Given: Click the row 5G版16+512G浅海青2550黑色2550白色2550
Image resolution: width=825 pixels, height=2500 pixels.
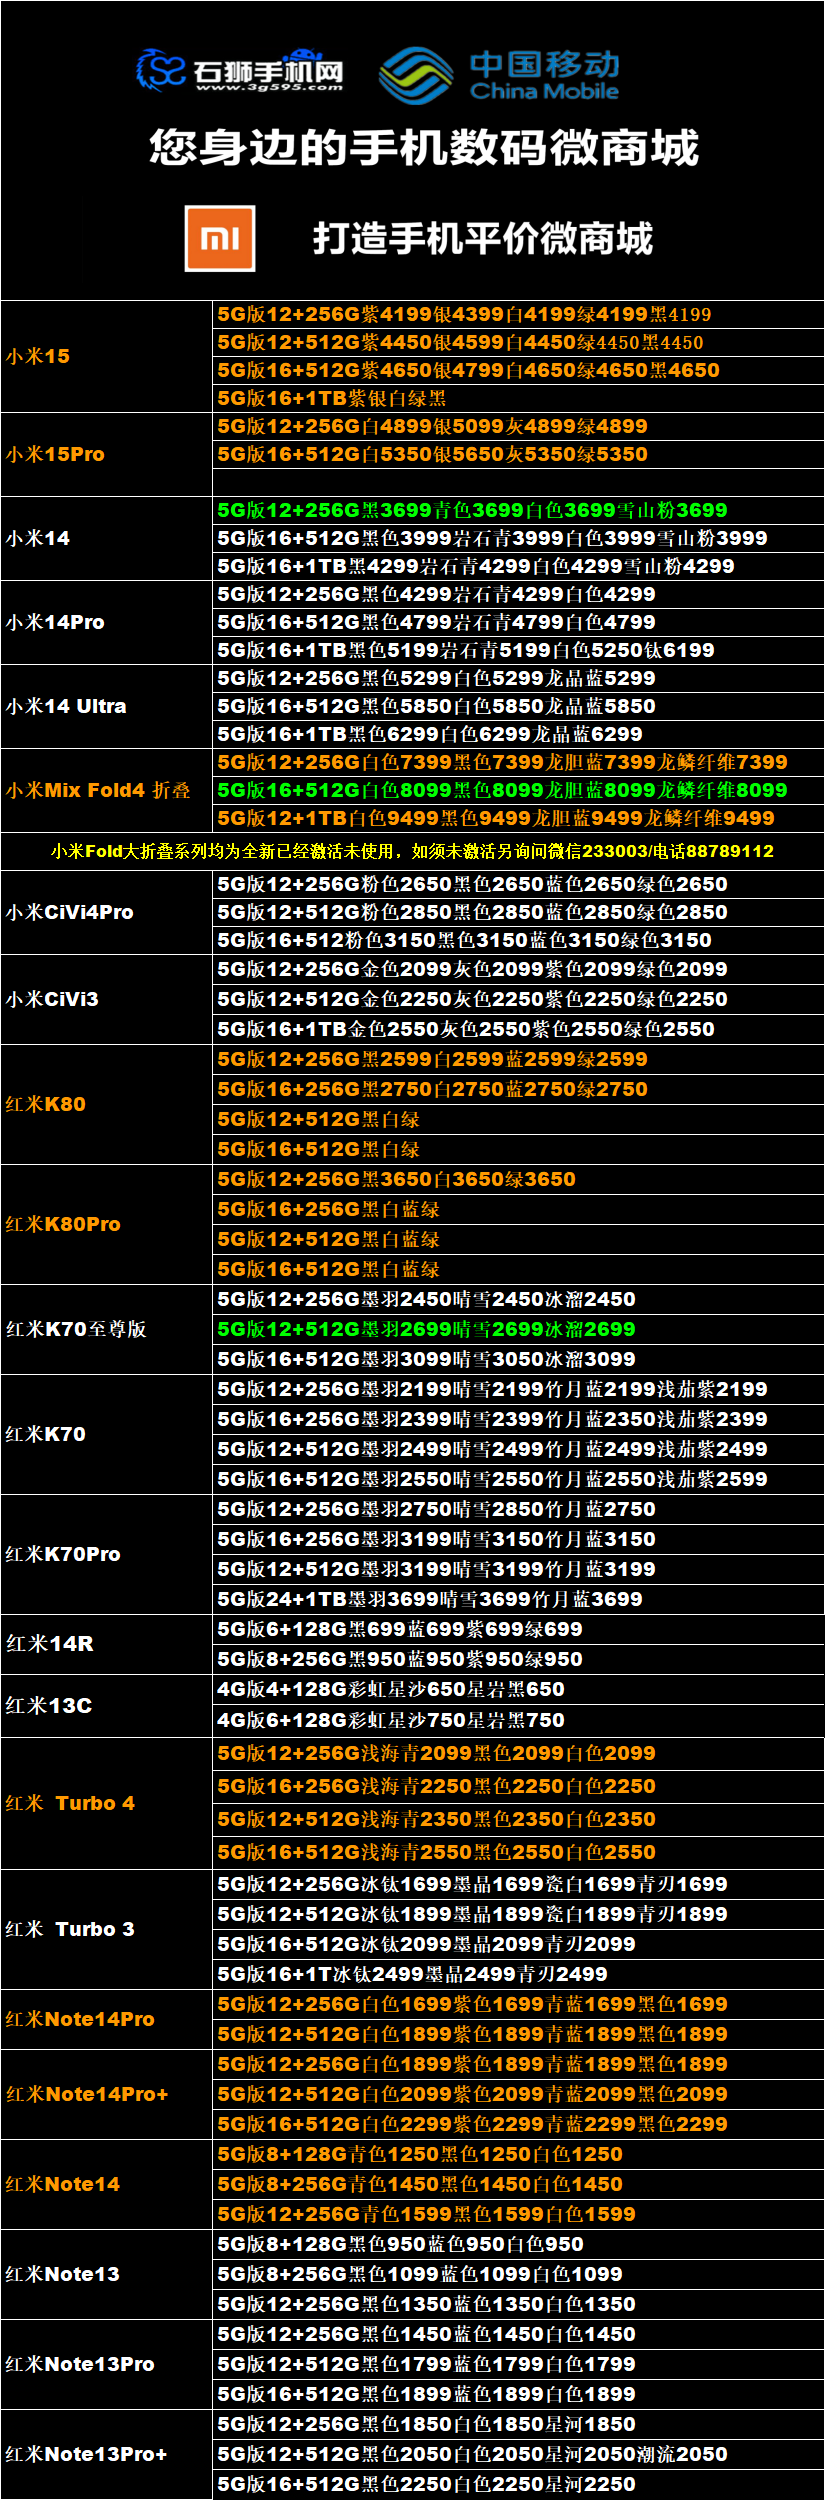Looking at the screenshot, I should tap(518, 1852).
